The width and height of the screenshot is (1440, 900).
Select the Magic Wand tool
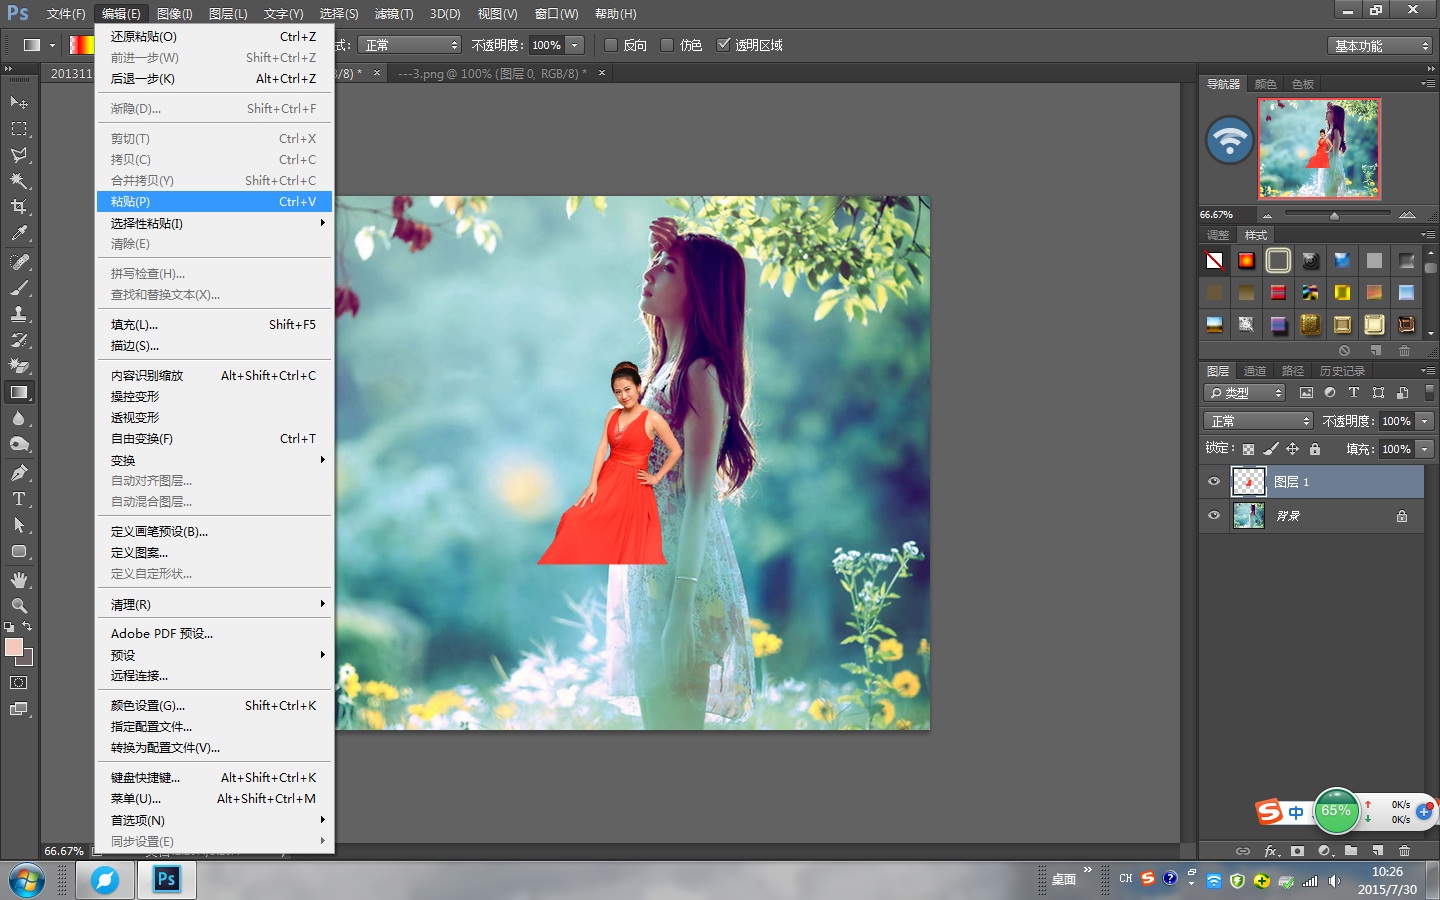[19, 181]
